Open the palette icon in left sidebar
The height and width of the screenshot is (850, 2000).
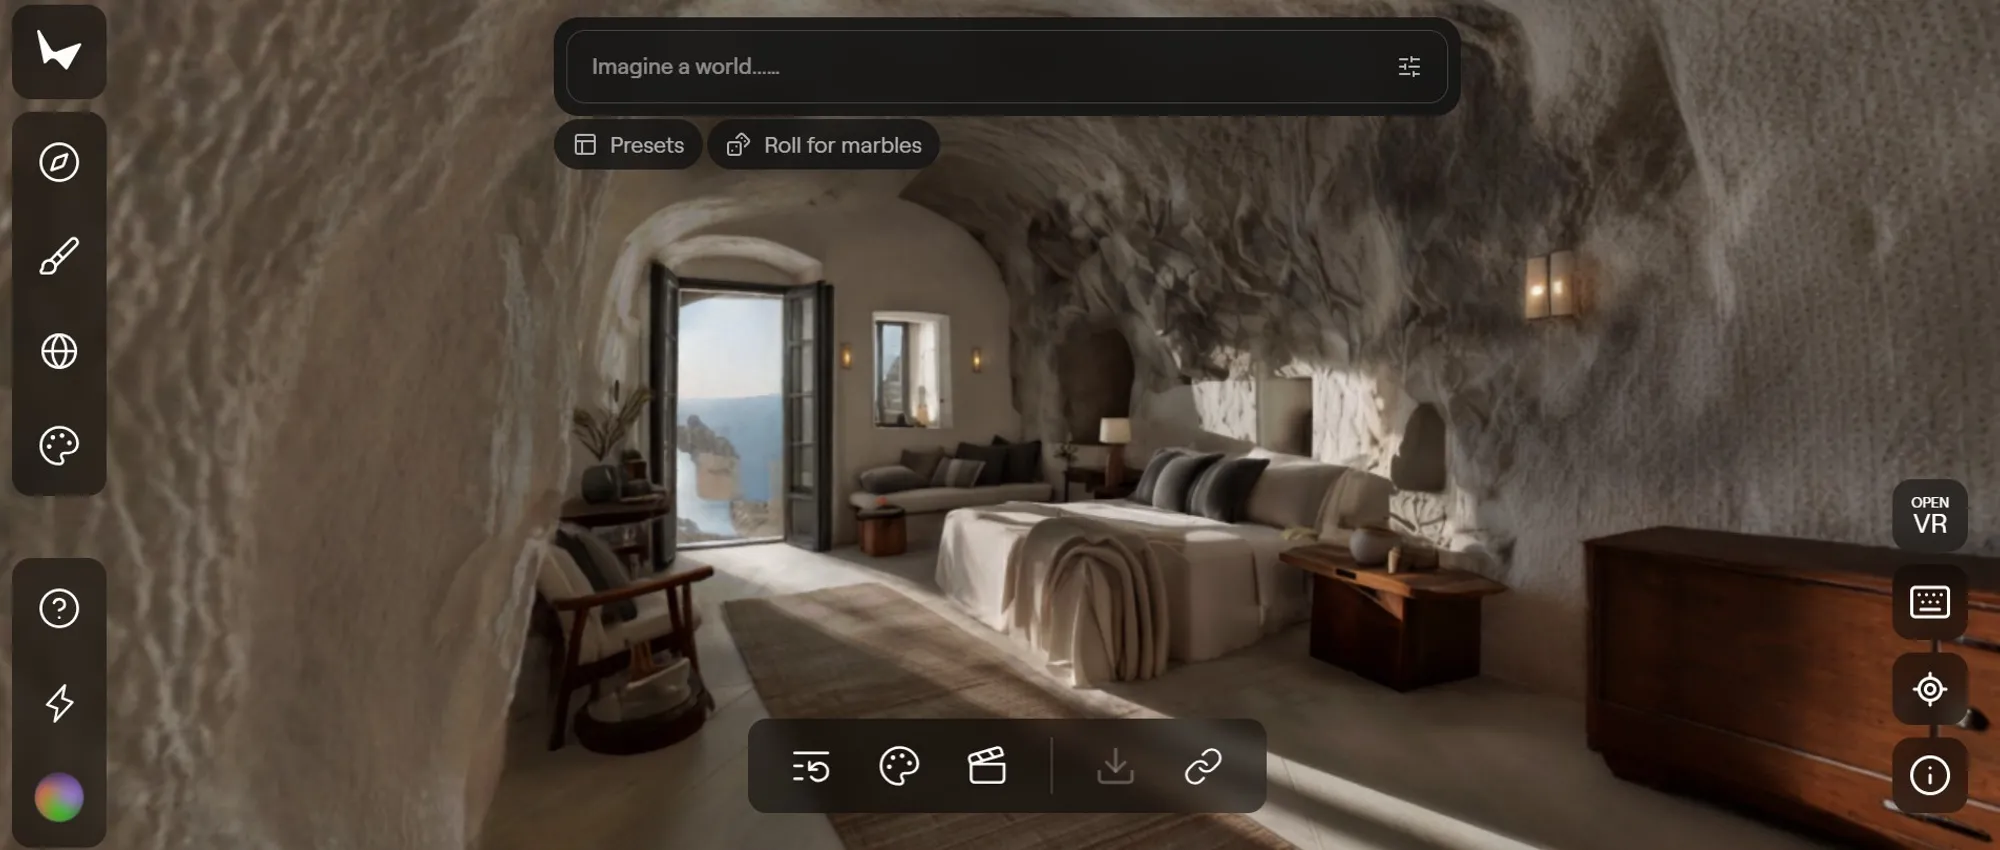[x=59, y=445]
